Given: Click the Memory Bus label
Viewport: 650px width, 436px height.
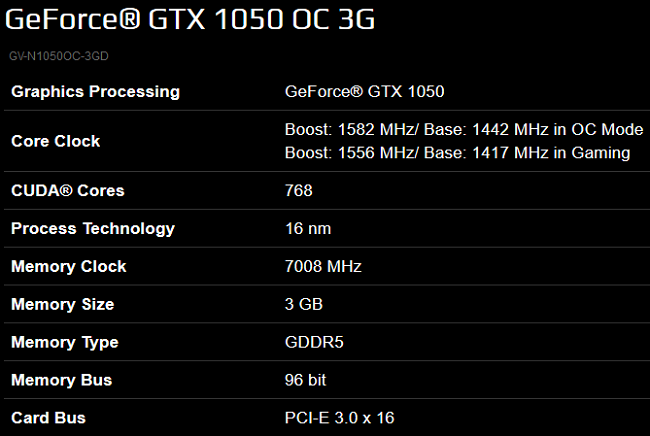Looking at the screenshot, I should coord(61,380).
